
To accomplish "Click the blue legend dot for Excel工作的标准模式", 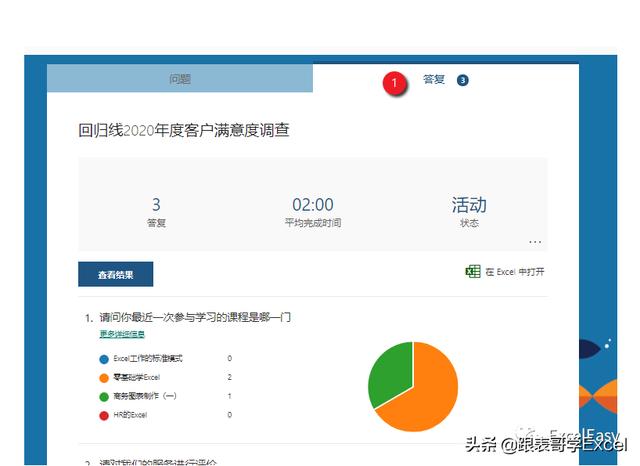I will tap(104, 358).
